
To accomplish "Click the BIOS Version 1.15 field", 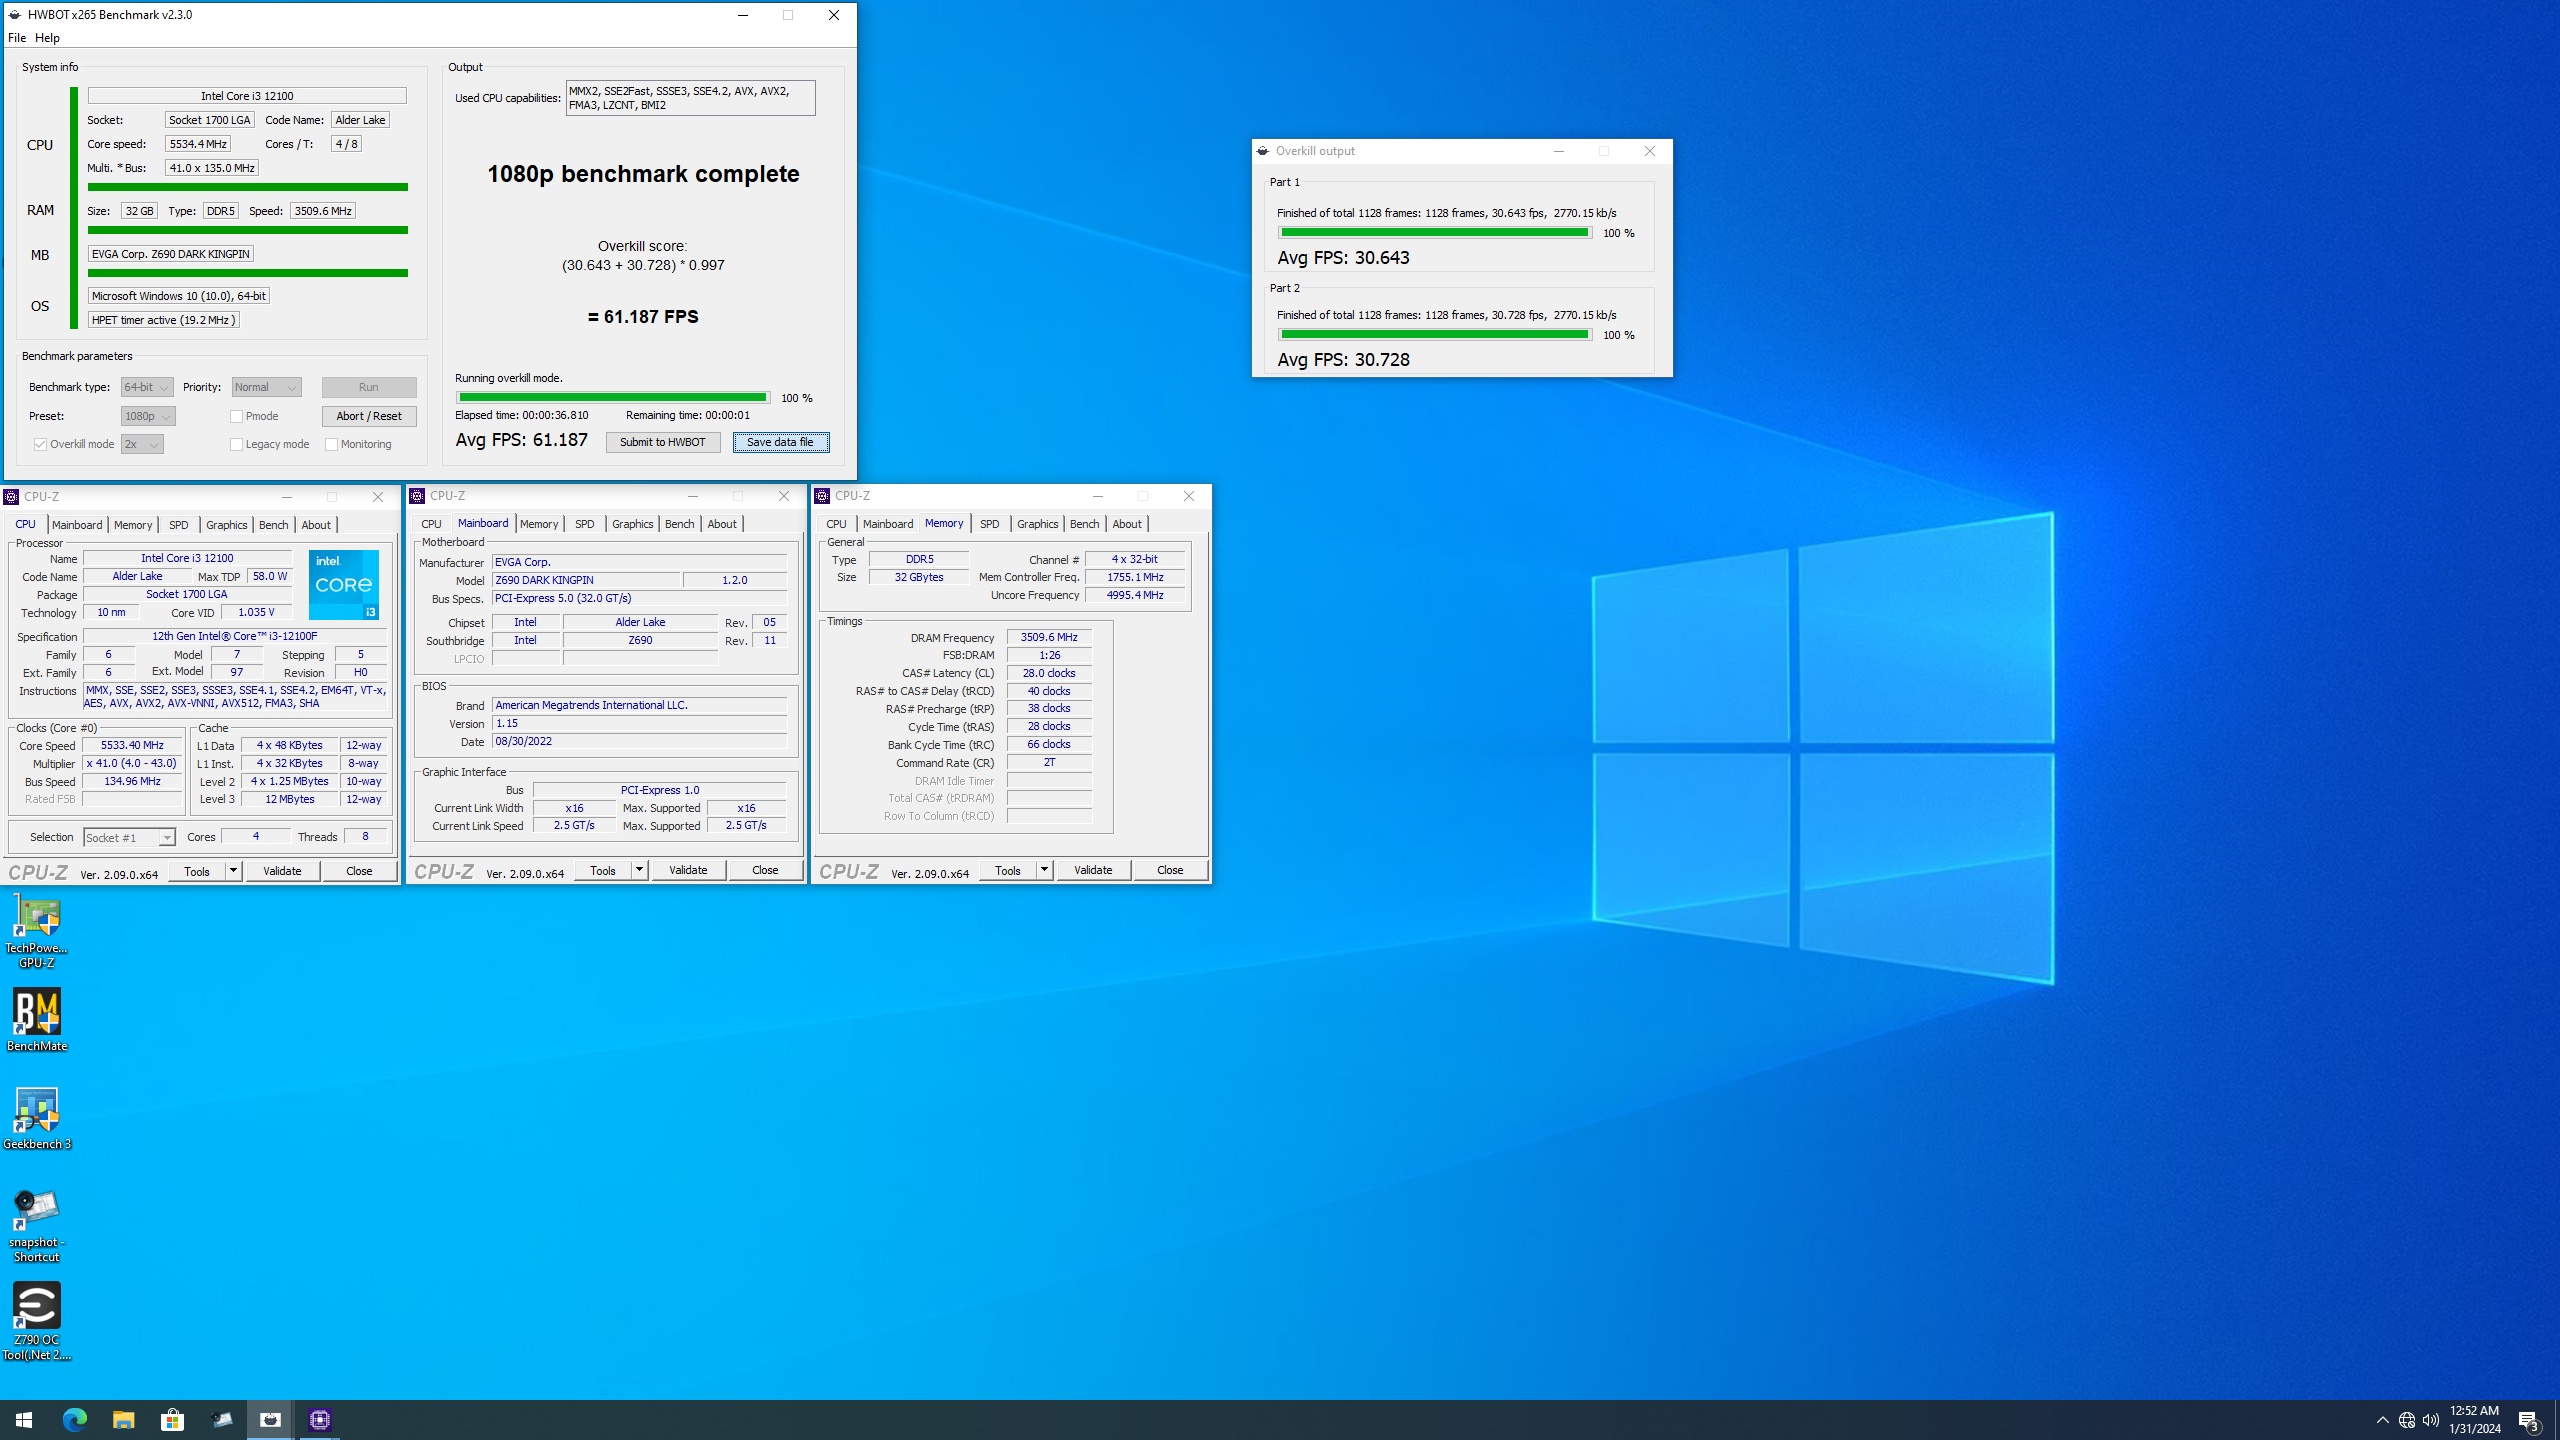I will tap(640, 724).
